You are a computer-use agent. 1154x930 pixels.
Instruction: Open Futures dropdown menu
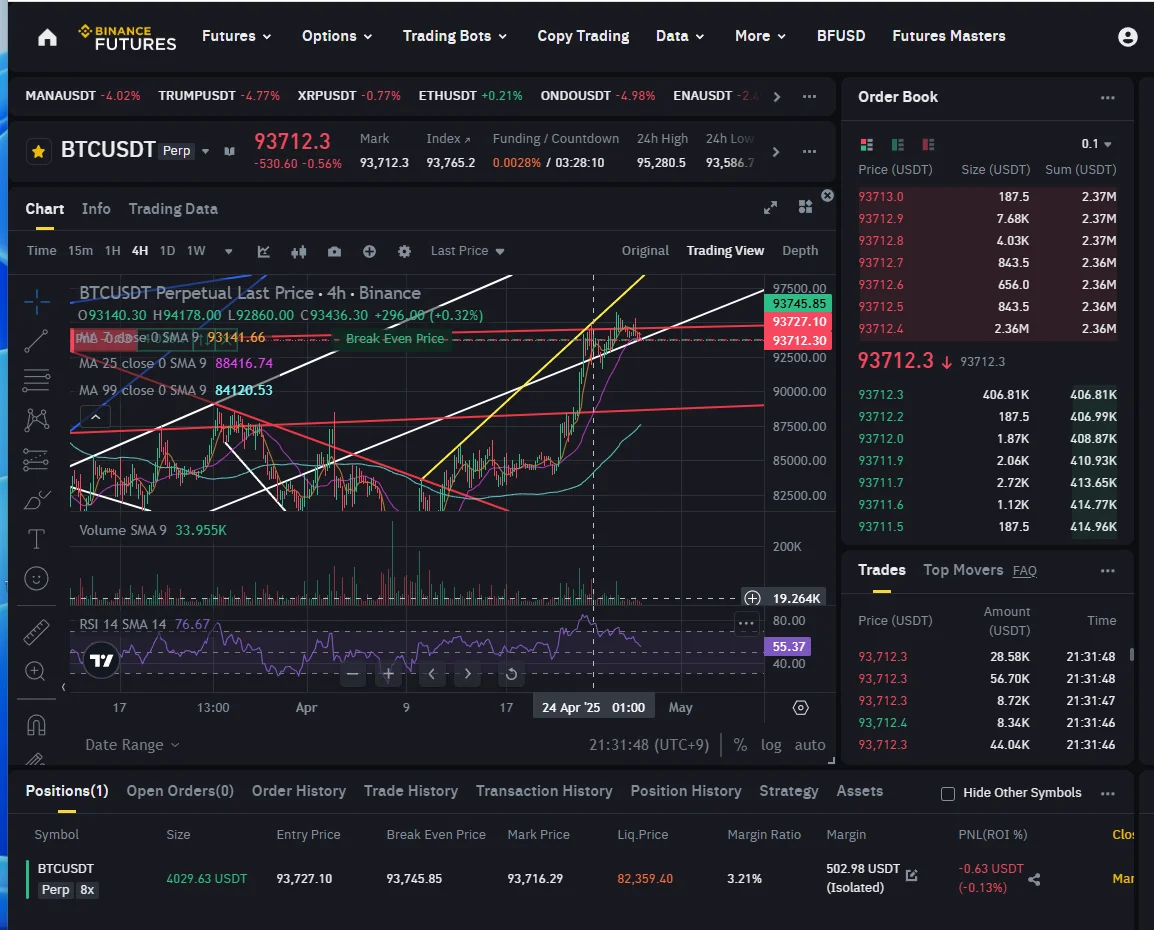pos(236,36)
